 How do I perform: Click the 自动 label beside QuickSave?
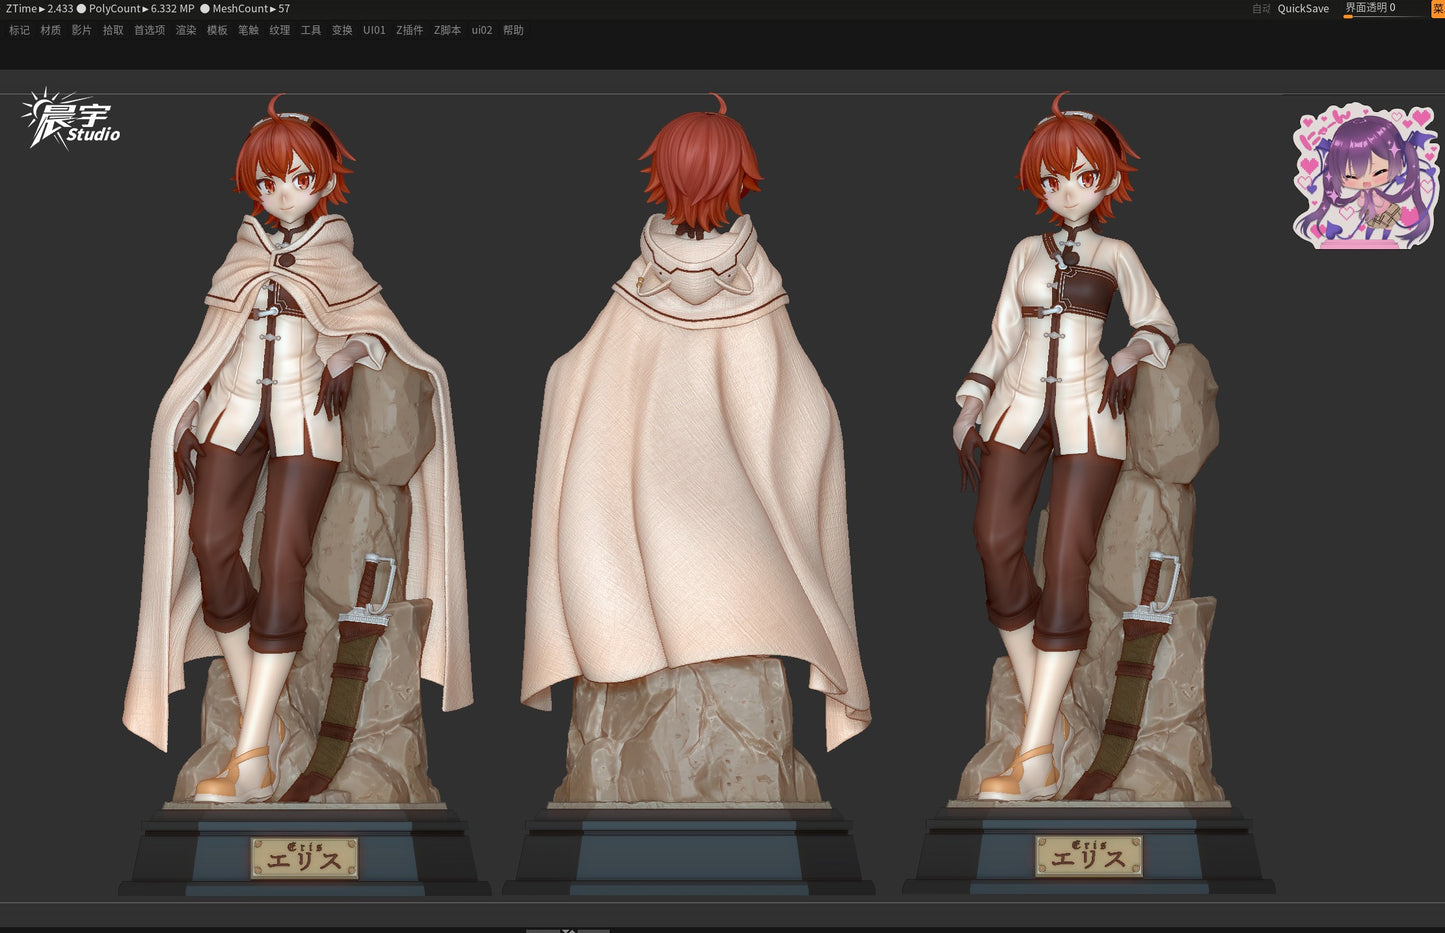(x=1261, y=8)
